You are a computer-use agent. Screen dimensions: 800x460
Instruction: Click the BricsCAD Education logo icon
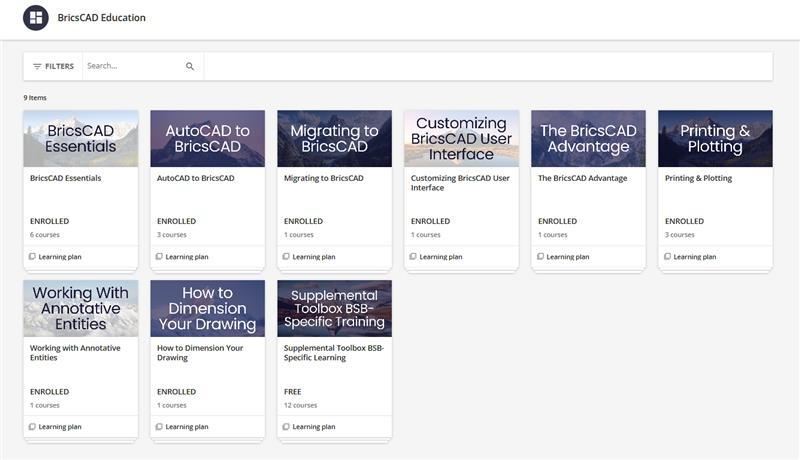coord(35,18)
